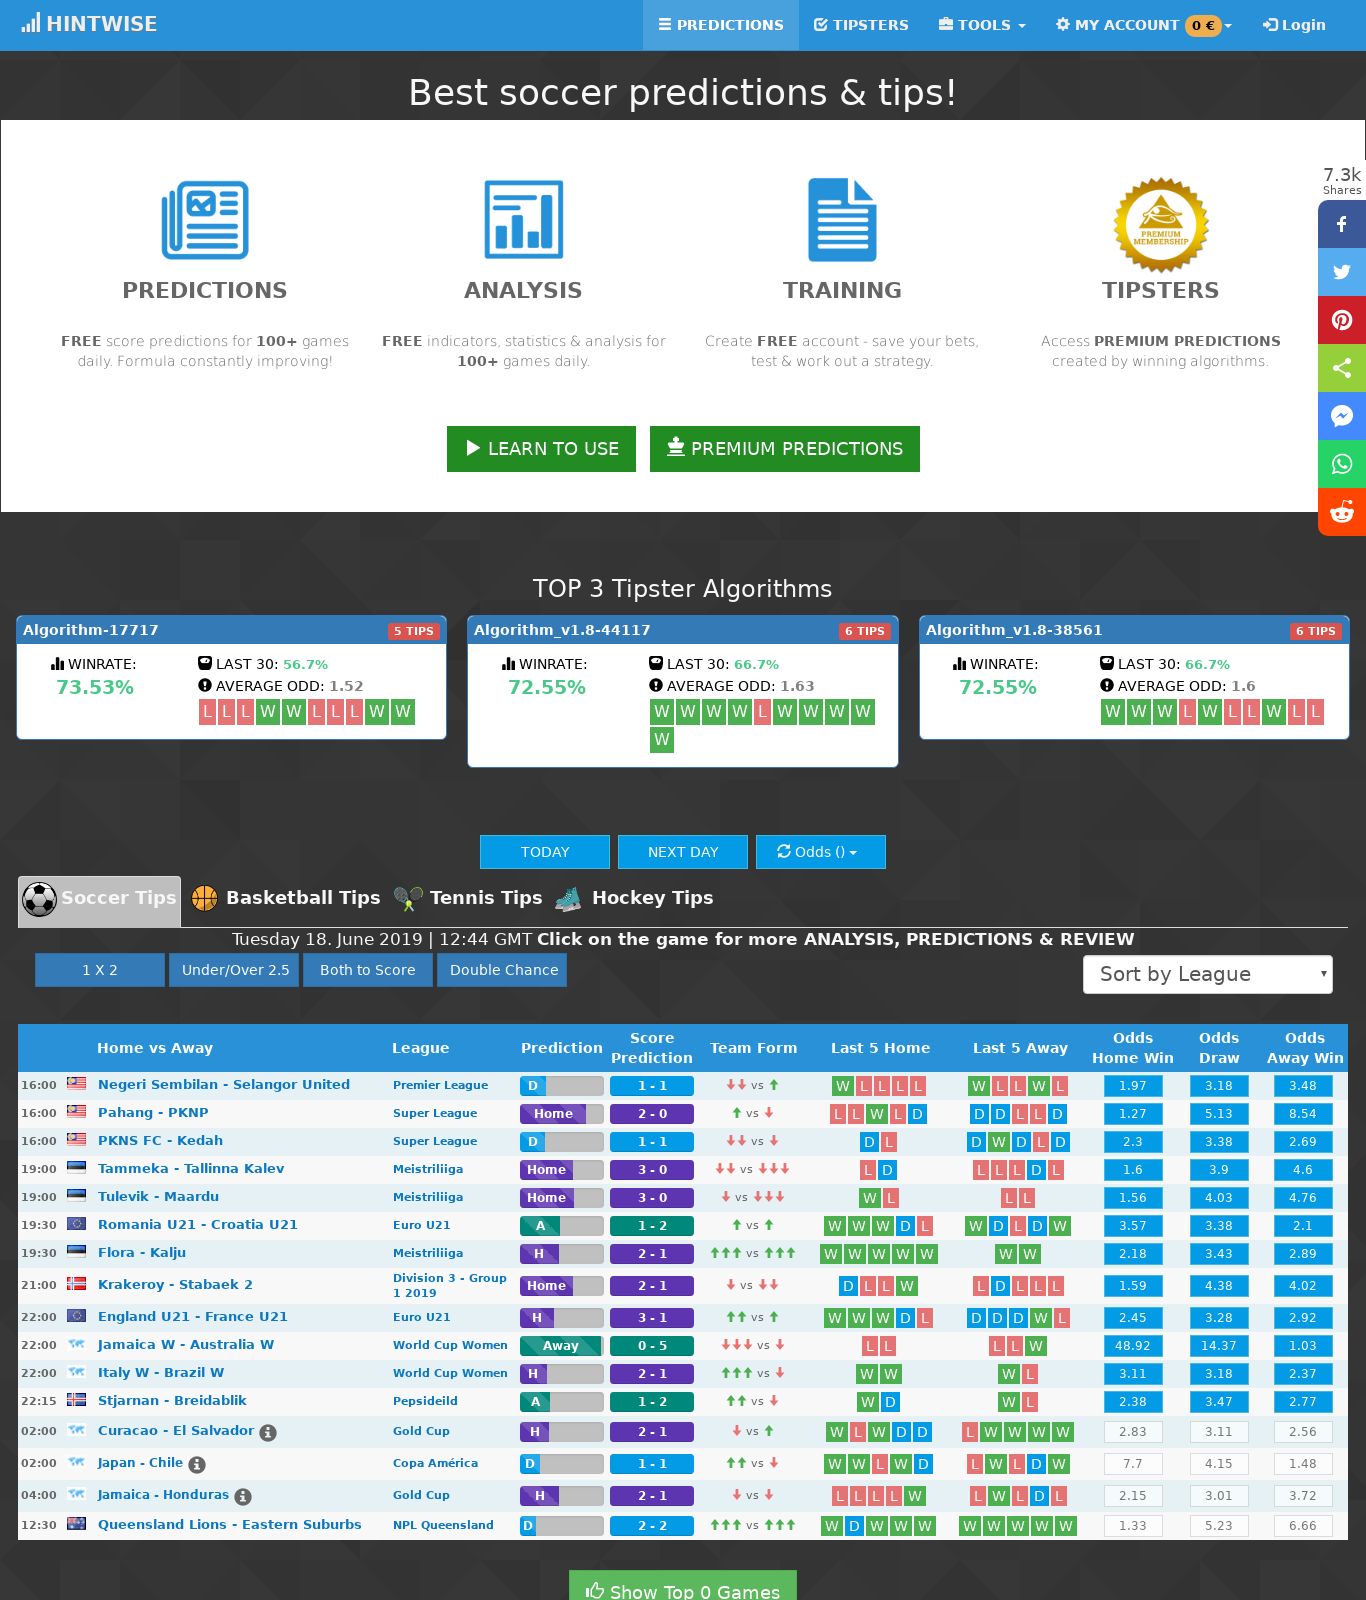
Task: Open the Tools dropdown menu
Action: click(982, 25)
